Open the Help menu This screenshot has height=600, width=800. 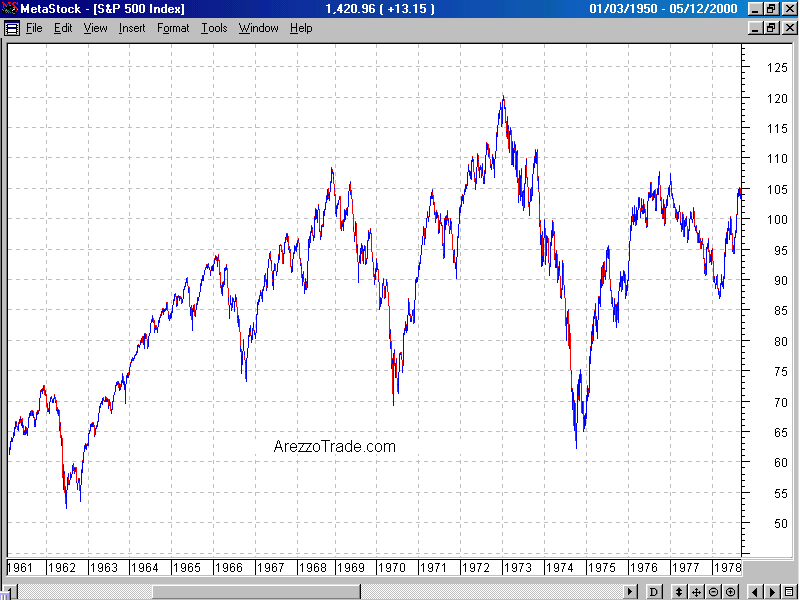point(301,28)
